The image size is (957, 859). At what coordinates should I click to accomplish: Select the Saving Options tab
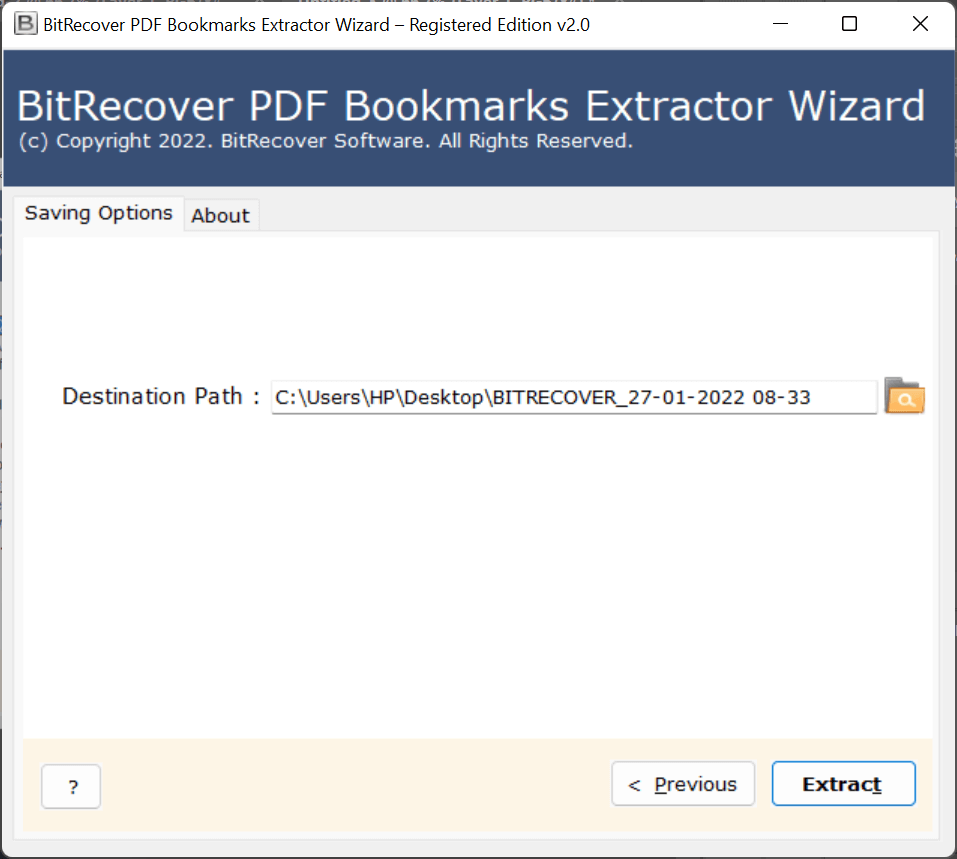click(99, 213)
